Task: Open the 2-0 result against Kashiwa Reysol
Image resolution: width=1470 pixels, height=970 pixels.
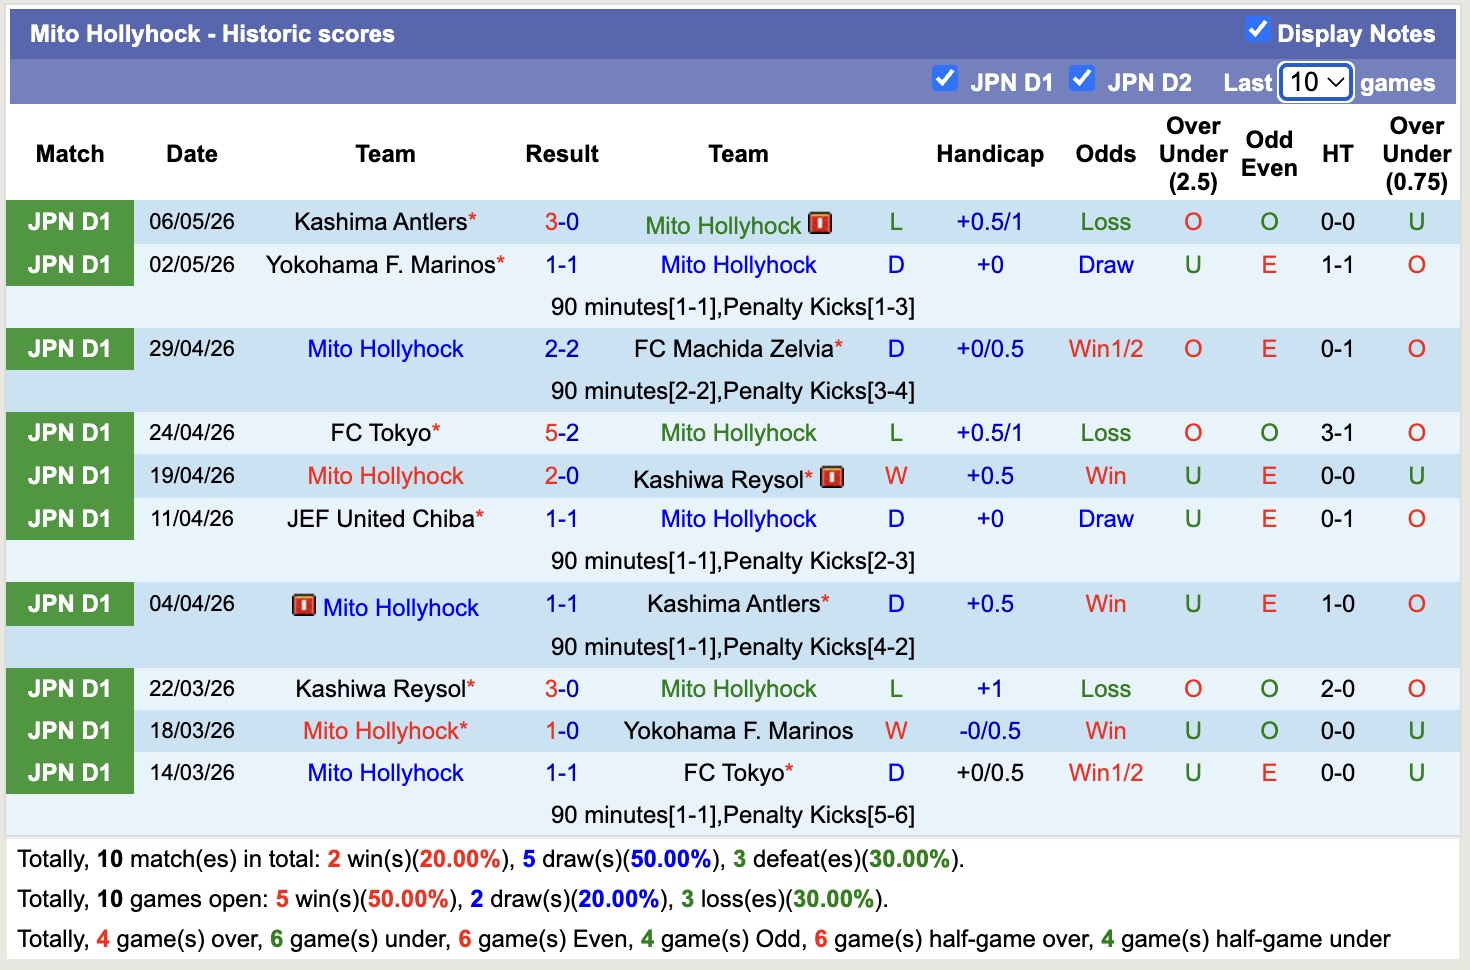Action: pos(562,476)
